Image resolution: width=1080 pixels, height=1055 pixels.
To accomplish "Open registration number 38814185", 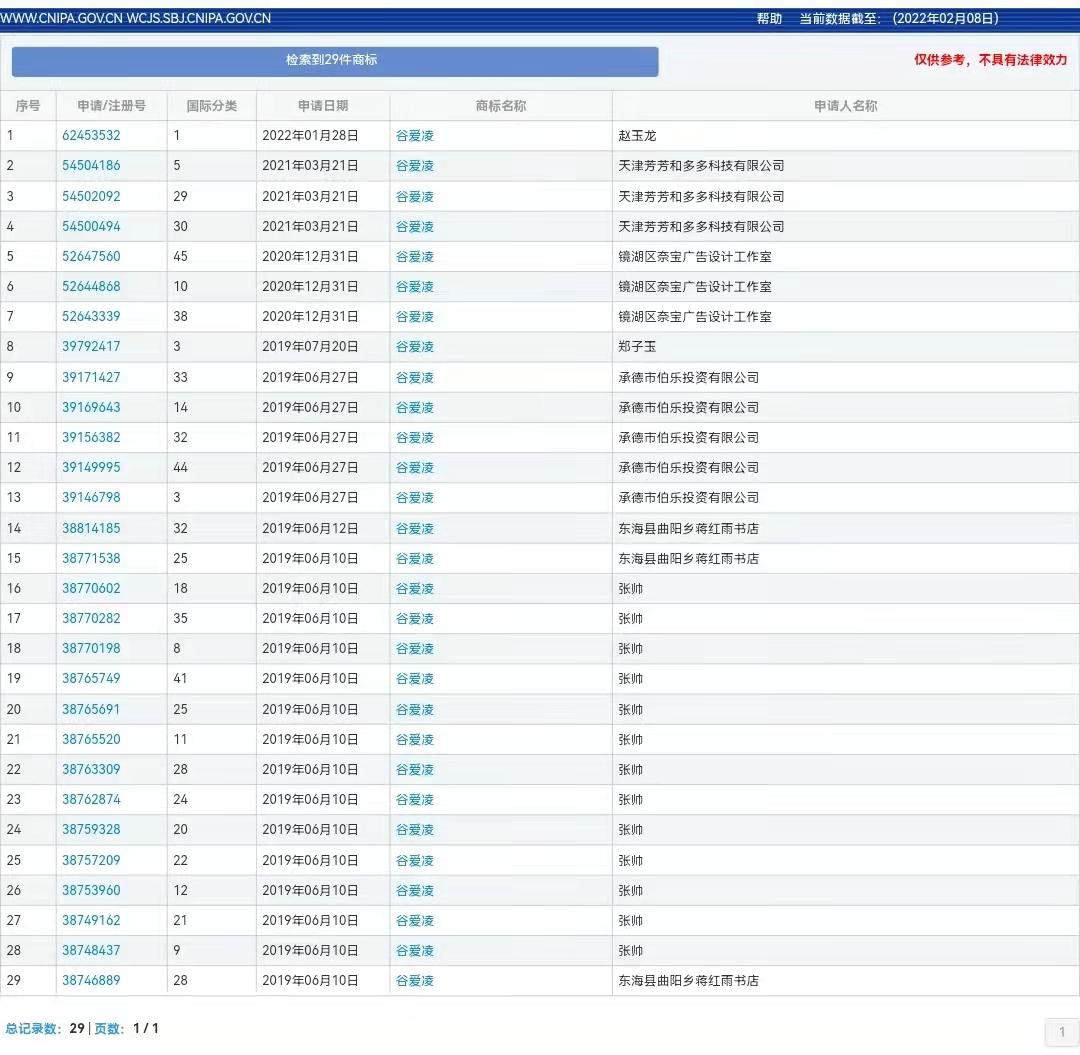I will [91, 528].
